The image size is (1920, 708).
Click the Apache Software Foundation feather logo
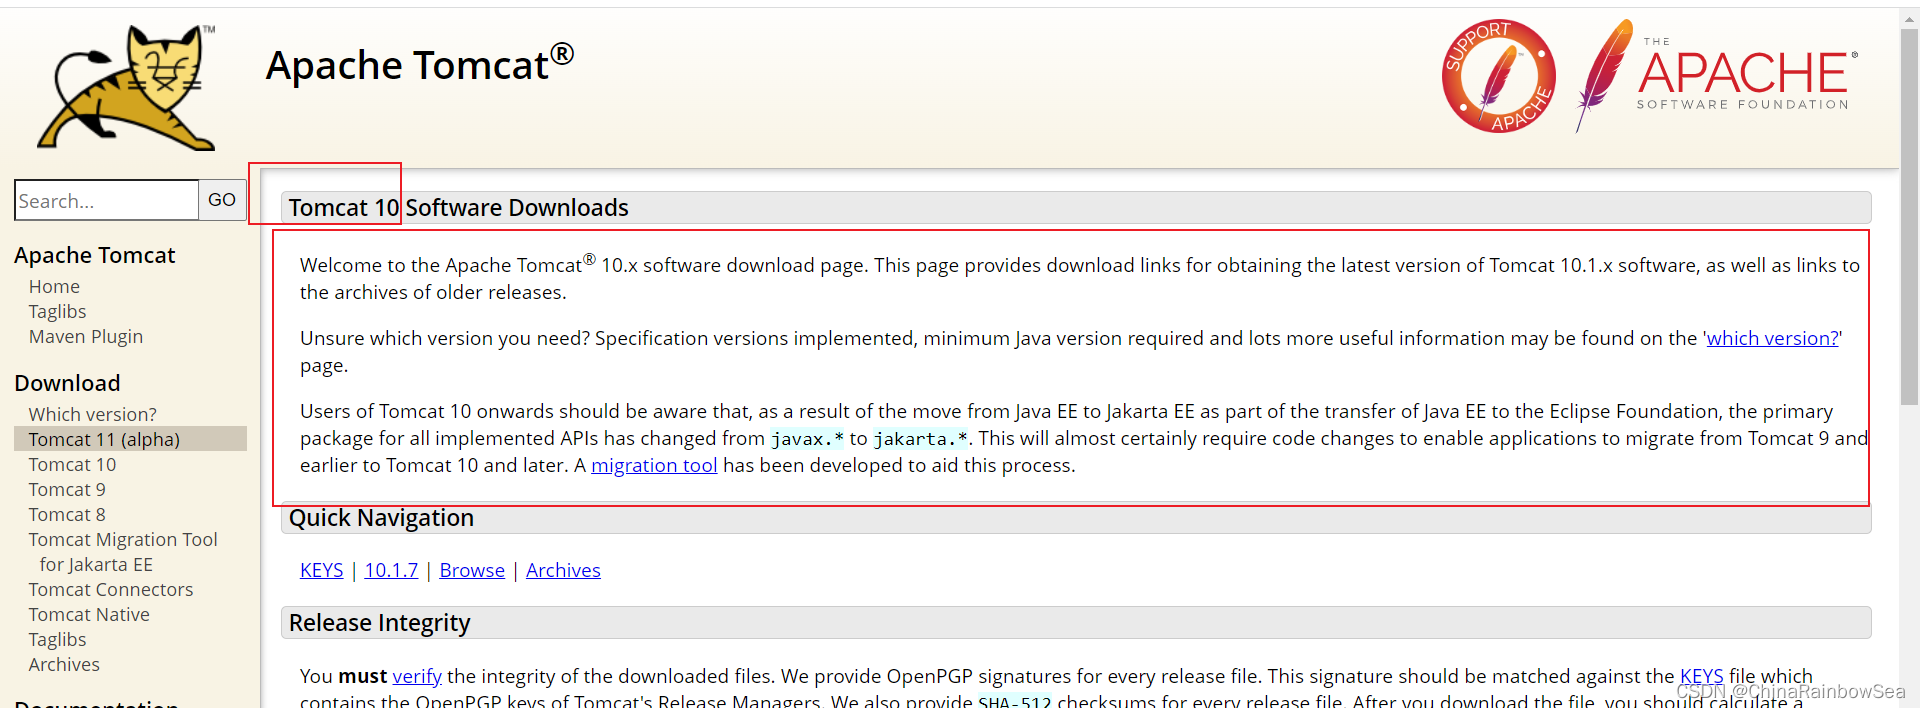click(x=1717, y=75)
